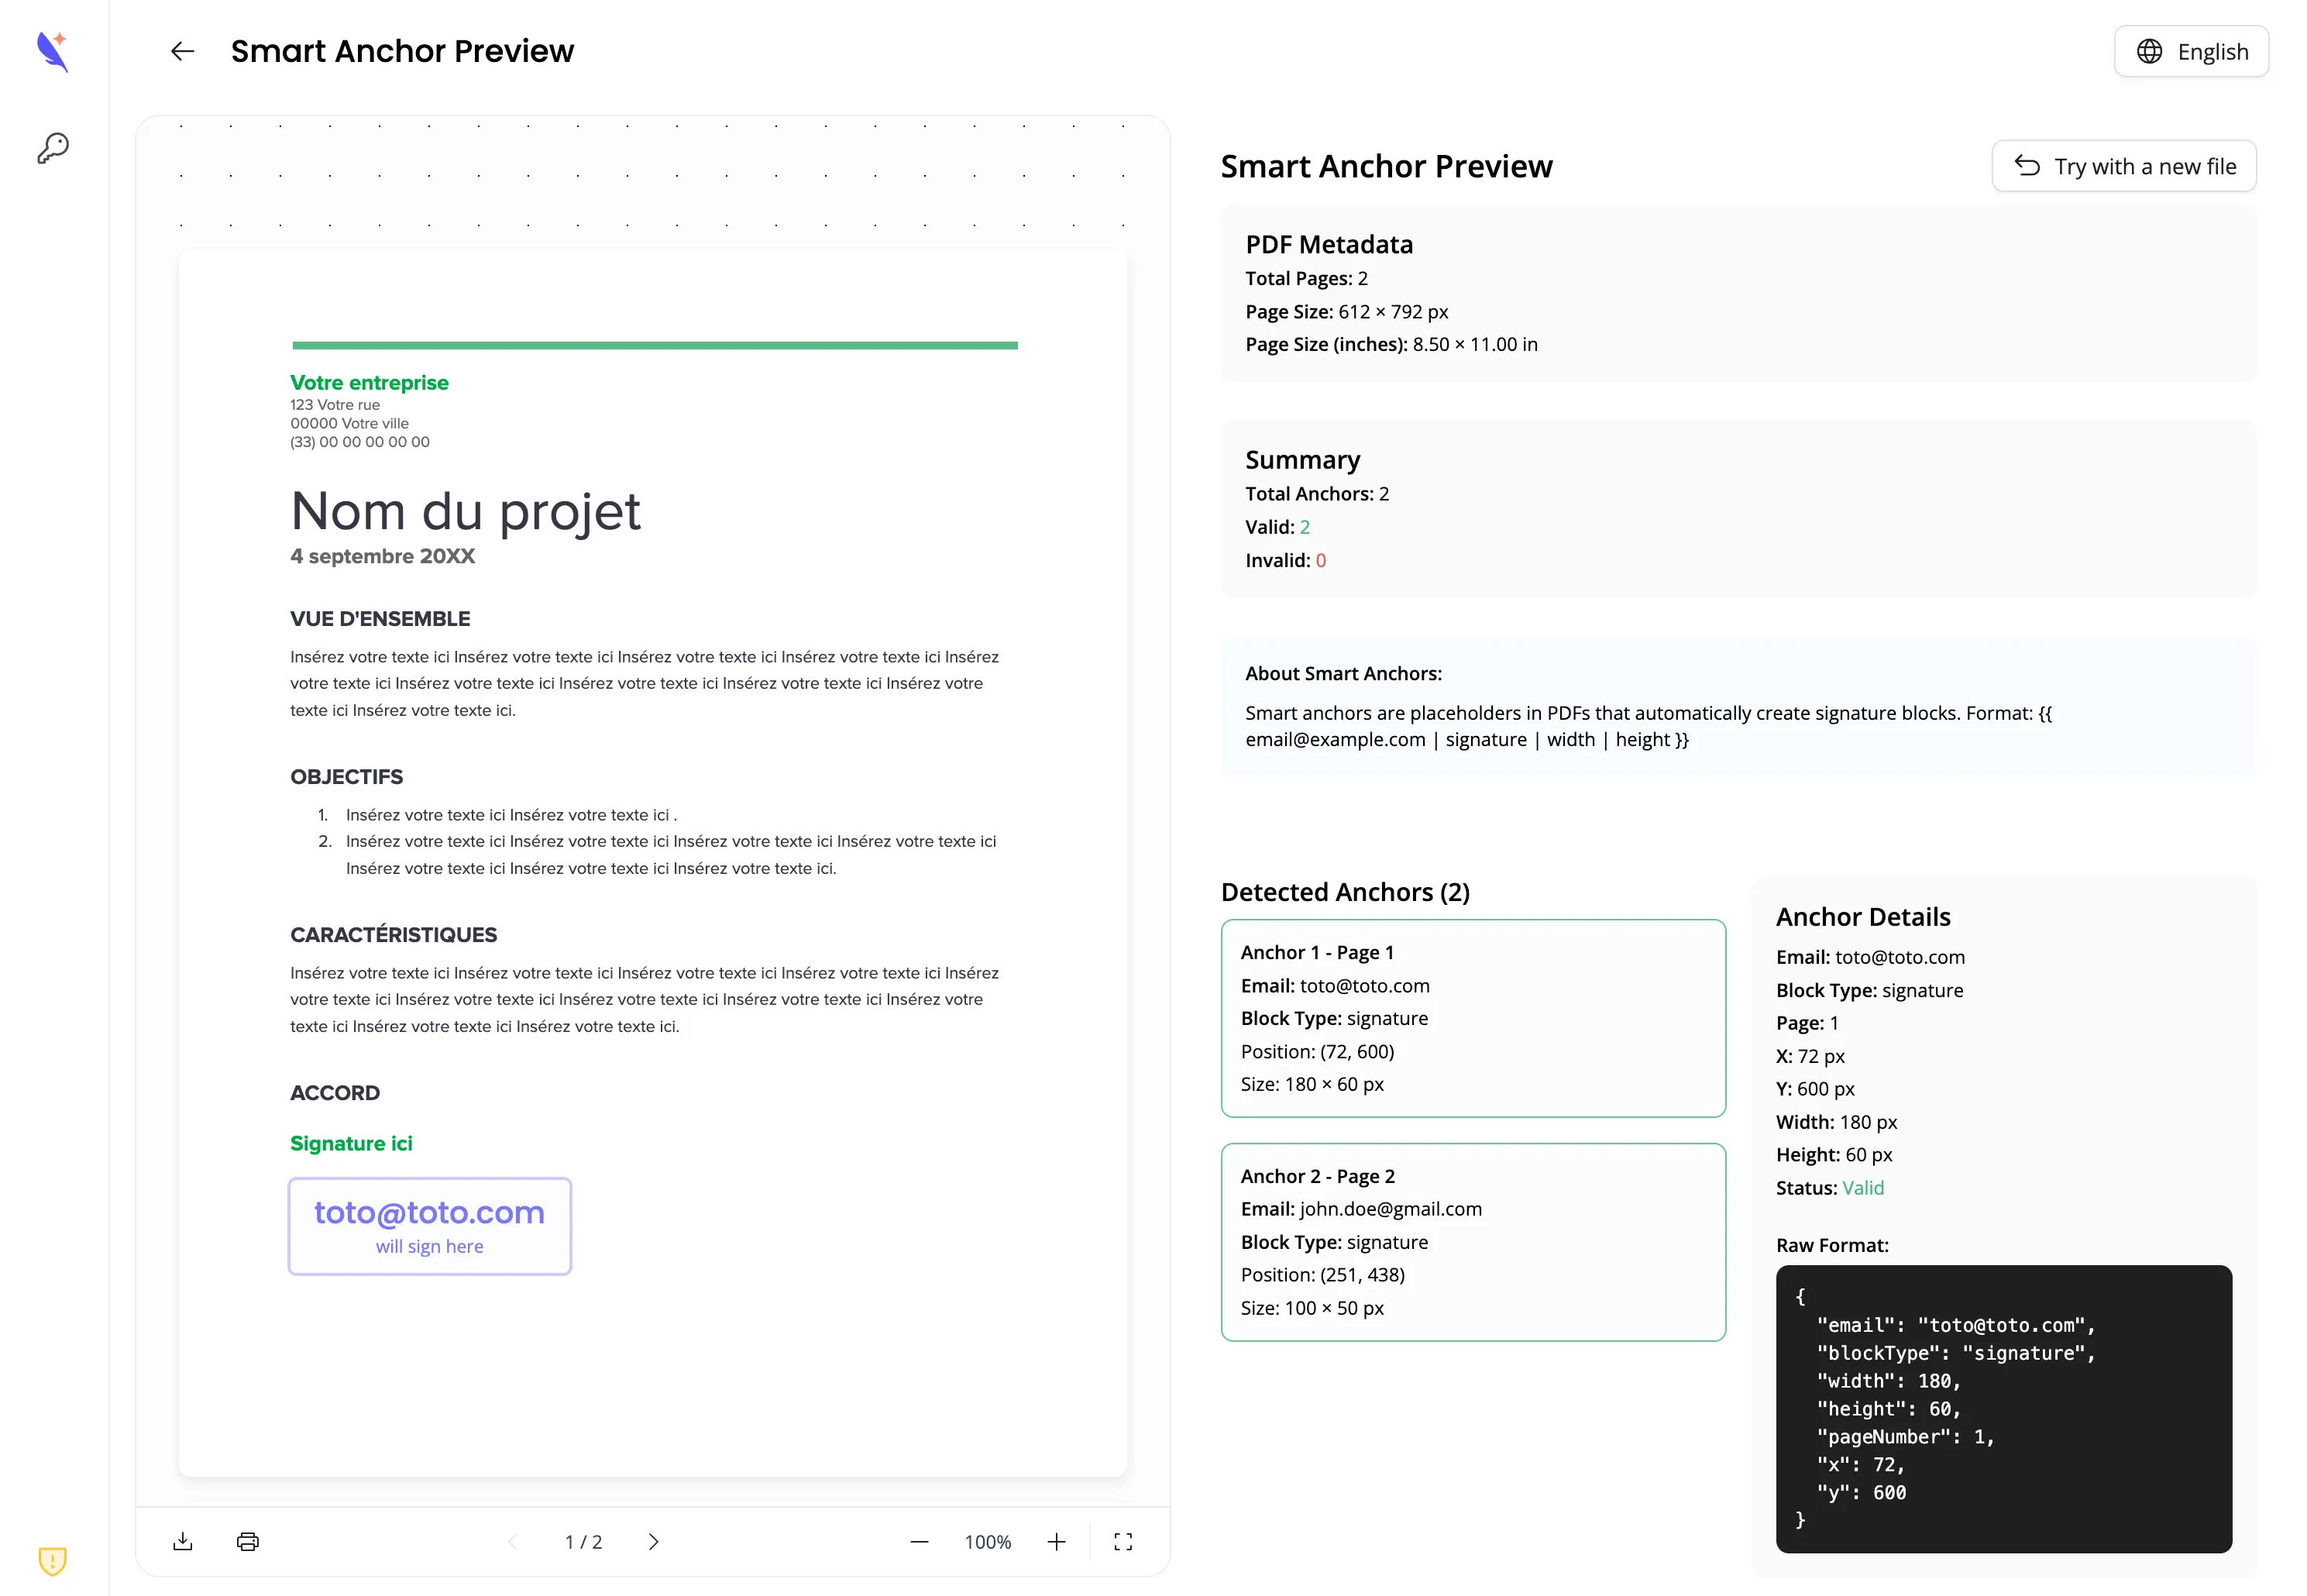Screen dimensions: 2307x1596
Task: Enter fullscreen PDF view
Action: click(x=1122, y=1541)
